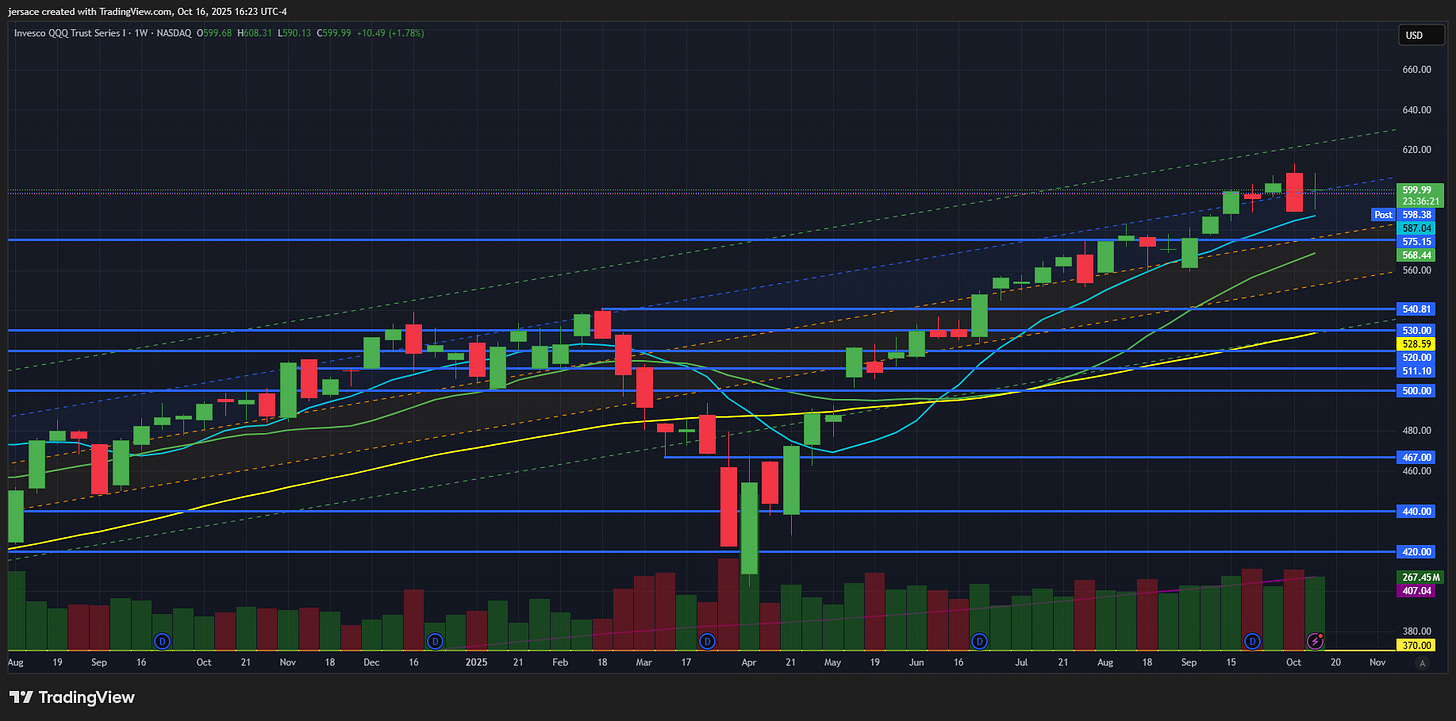This screenshot has height=721, width=1456.
Task: Click the 420.00 level label
Action: [x=1417, y=552]
